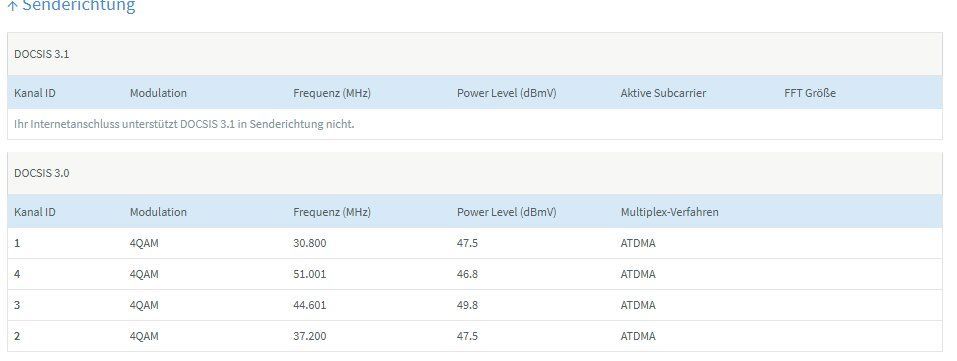Click Kanal ID header in DOCSIS 3.0 table
Image resolution: width=957 pixels, height=361 pixels.
pyautogui.click(x=35, y=212)
